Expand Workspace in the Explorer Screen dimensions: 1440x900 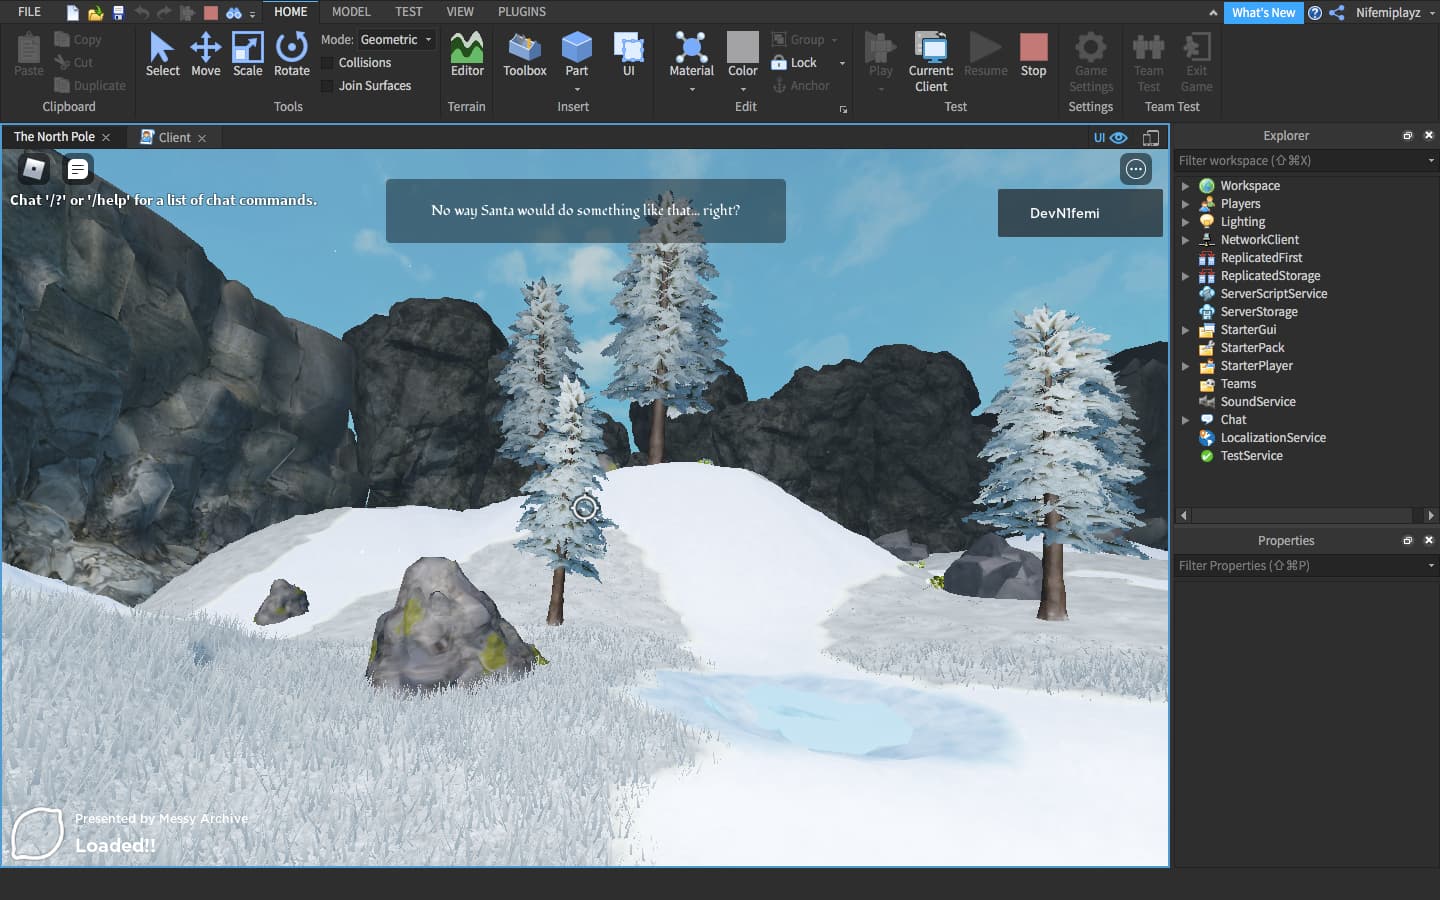pyautogui.click(x=1186, y=185)
